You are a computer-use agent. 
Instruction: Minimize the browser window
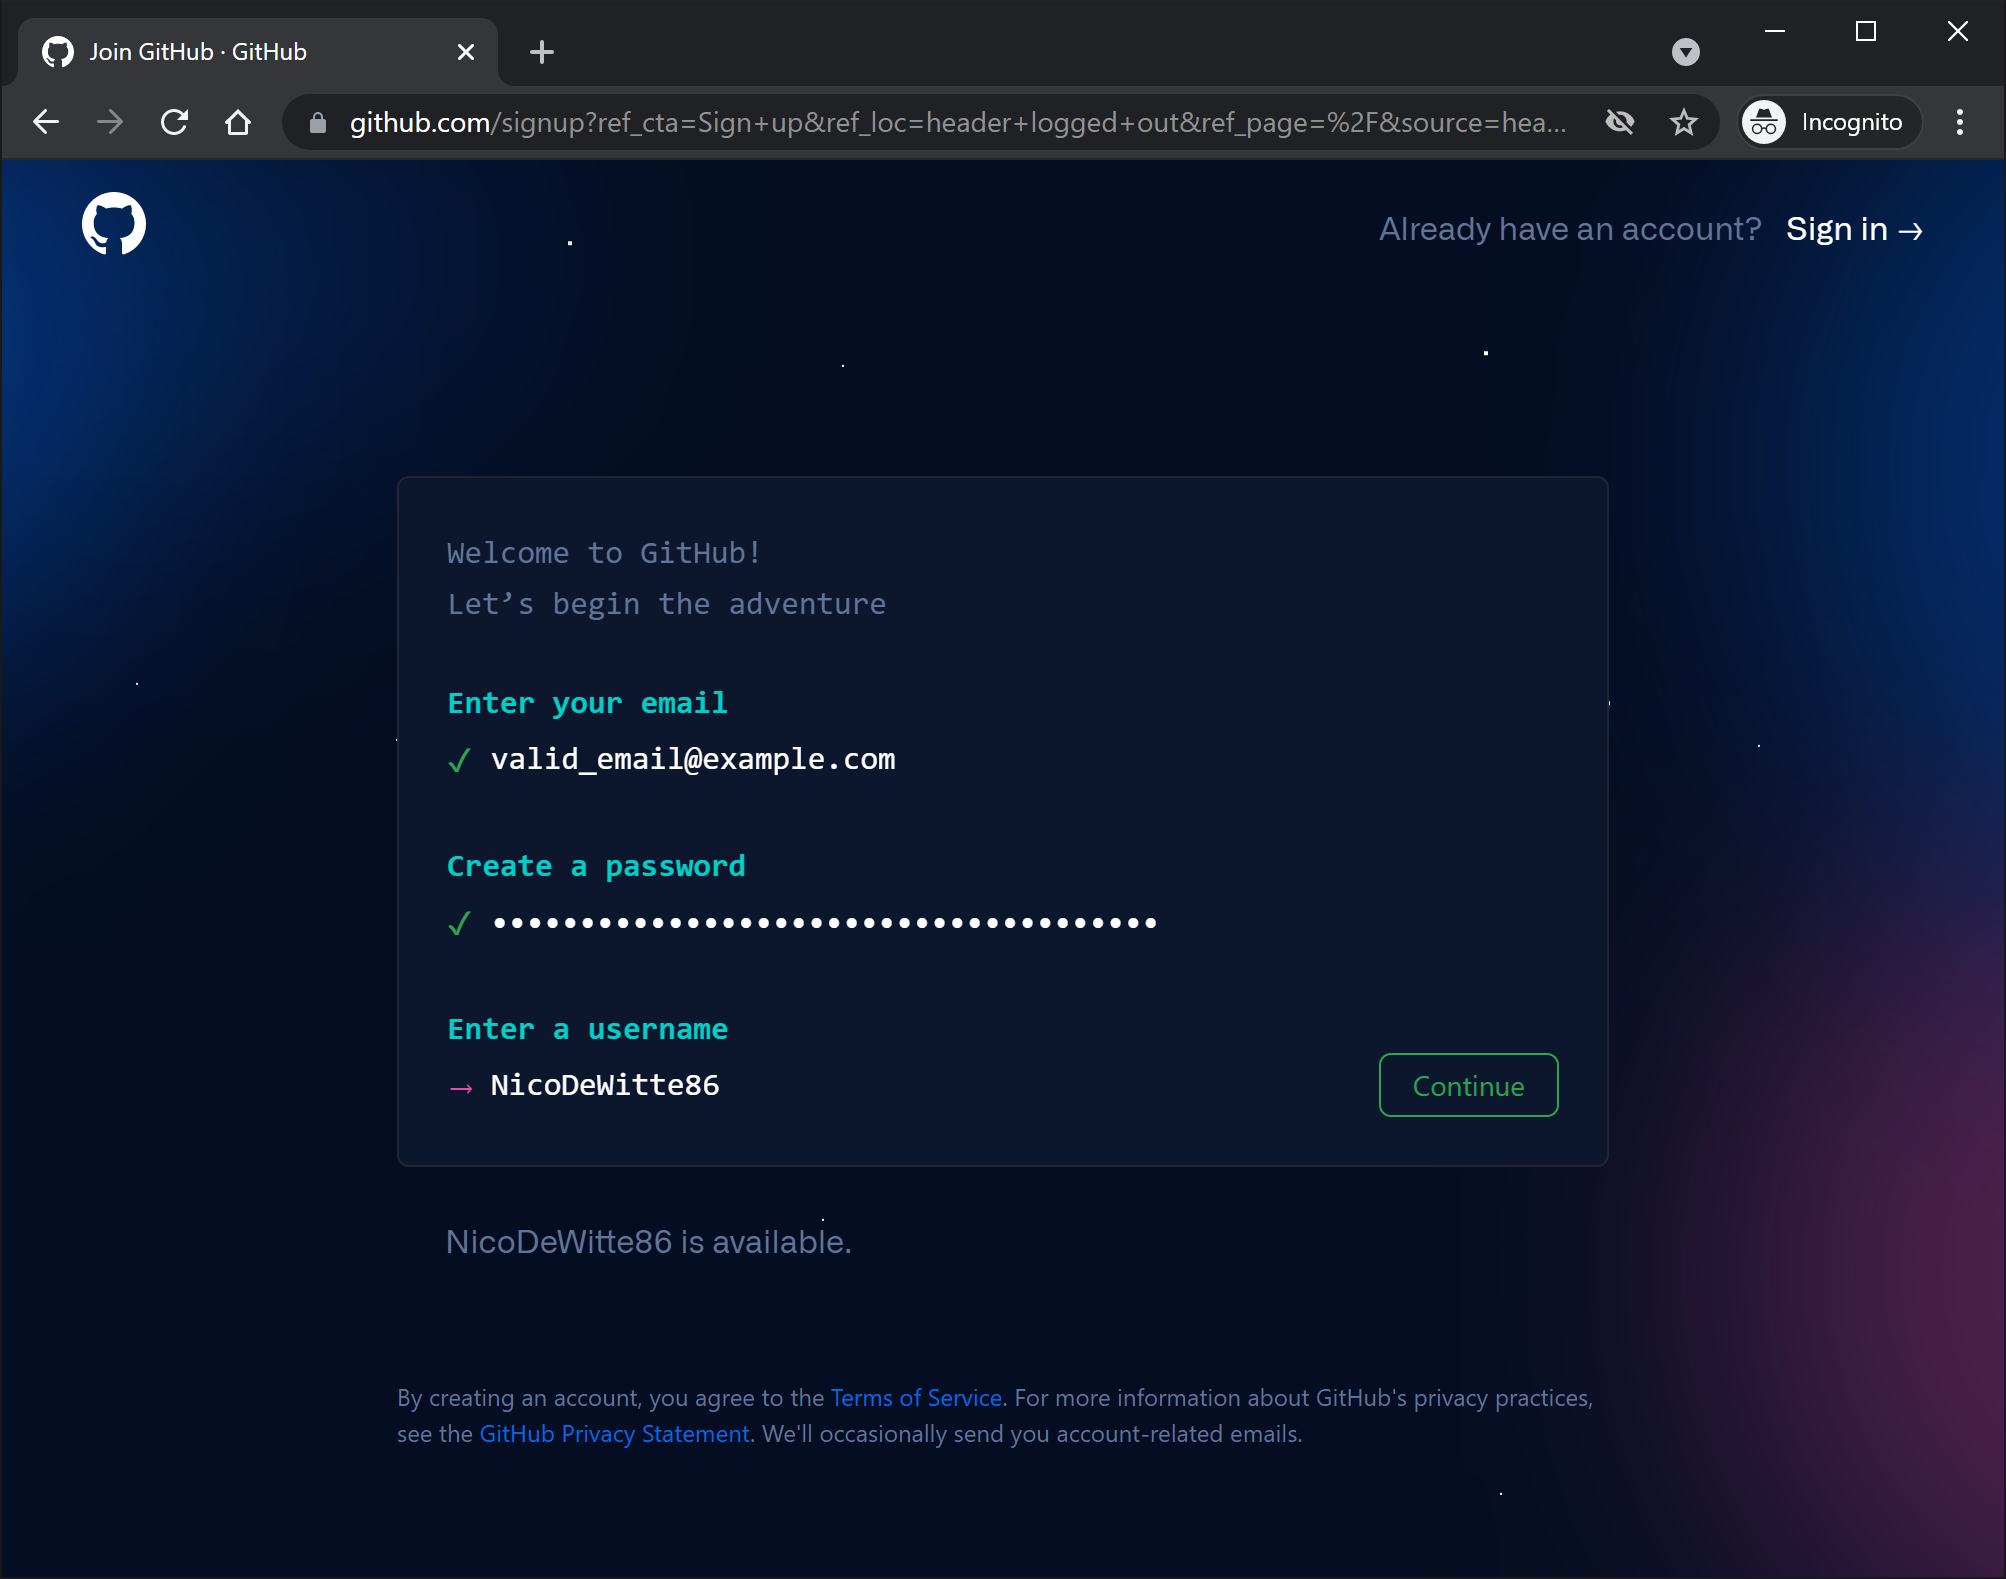pos(1775,31)
